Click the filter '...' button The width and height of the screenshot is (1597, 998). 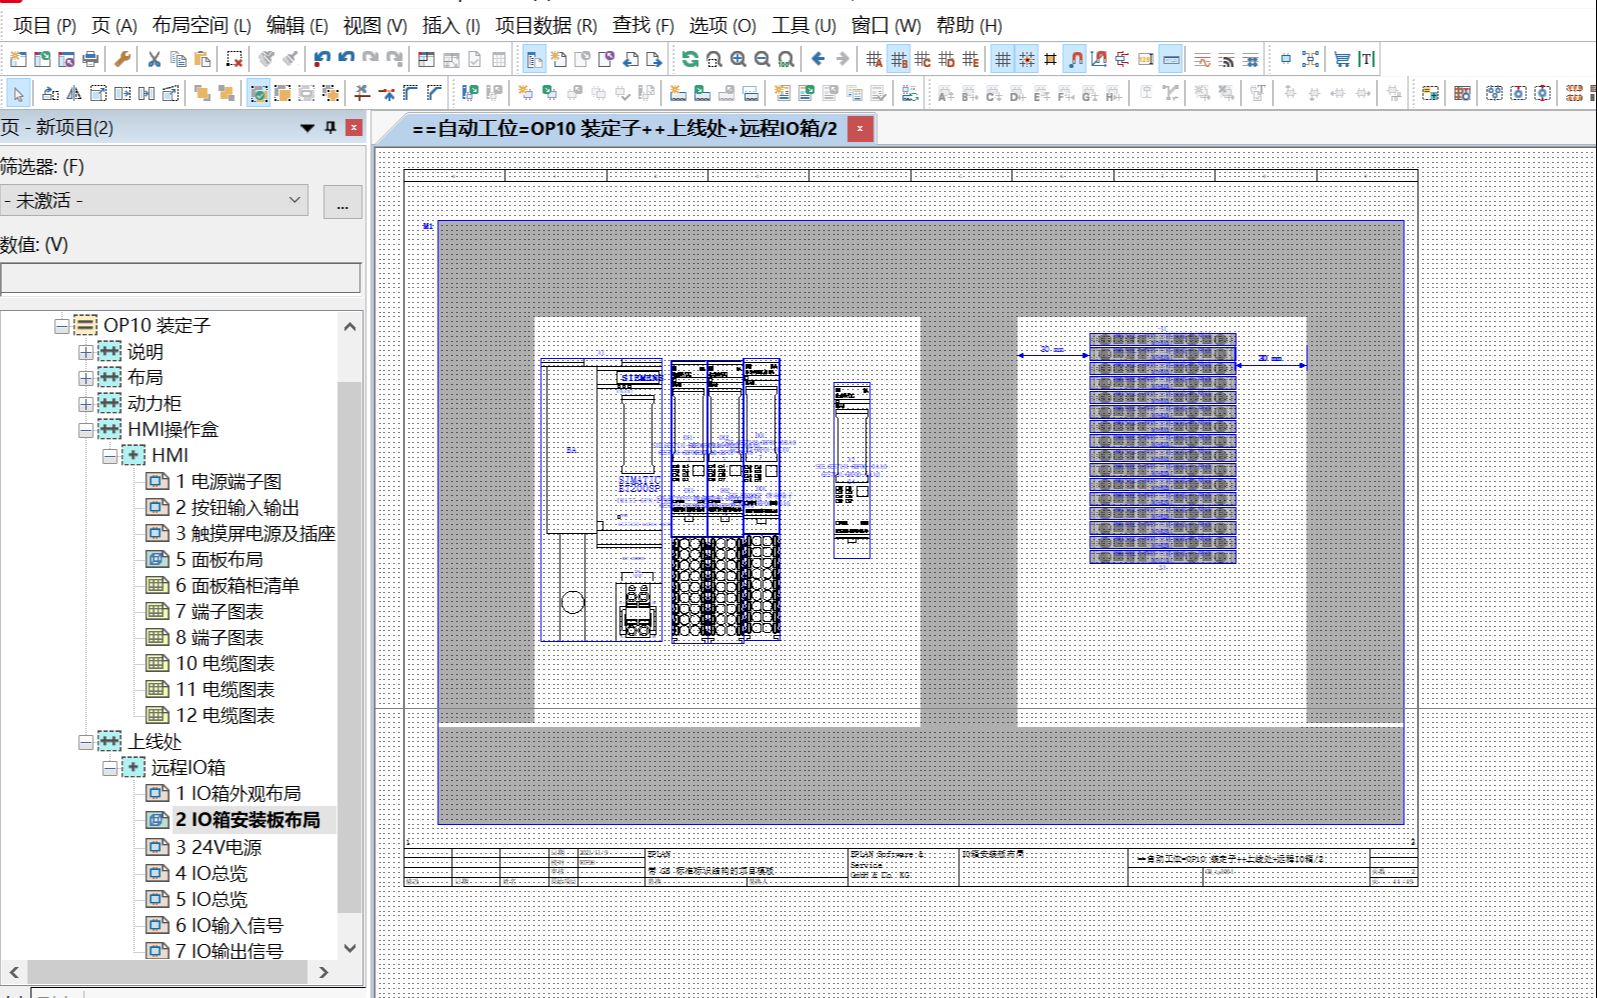[x=343, y=203]
